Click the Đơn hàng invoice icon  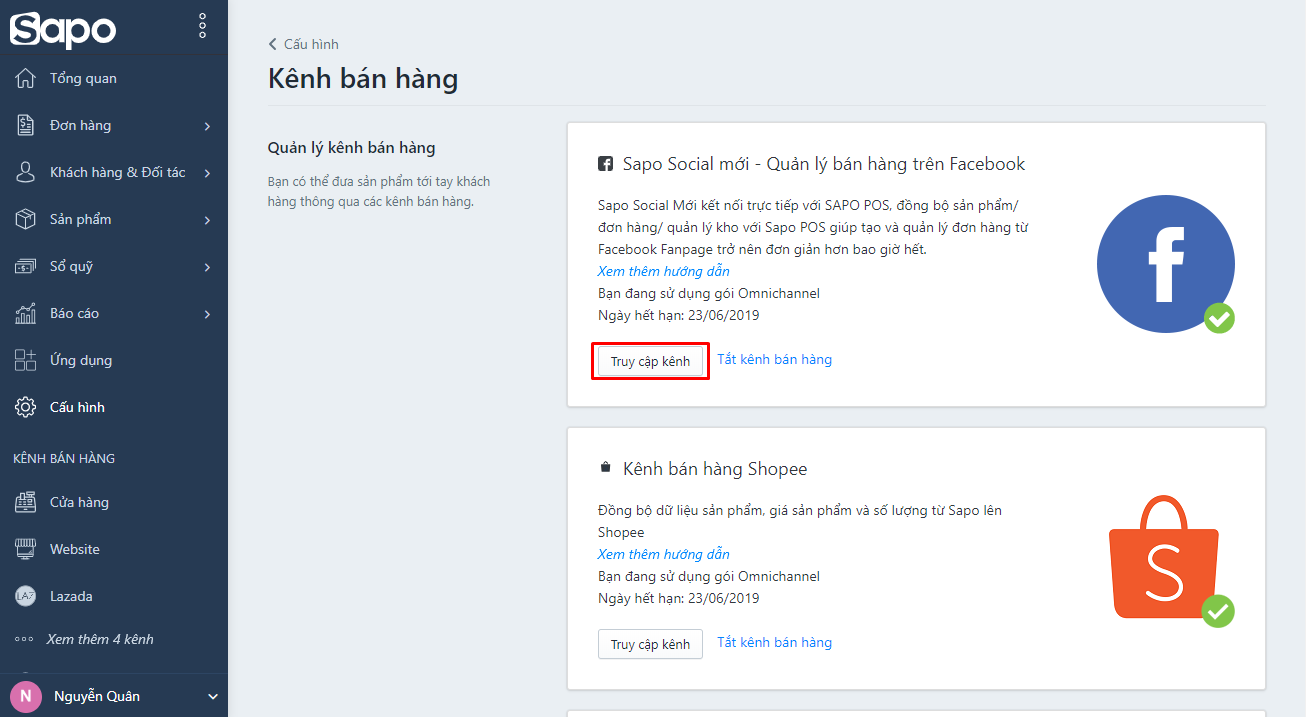tap(26, 125)
